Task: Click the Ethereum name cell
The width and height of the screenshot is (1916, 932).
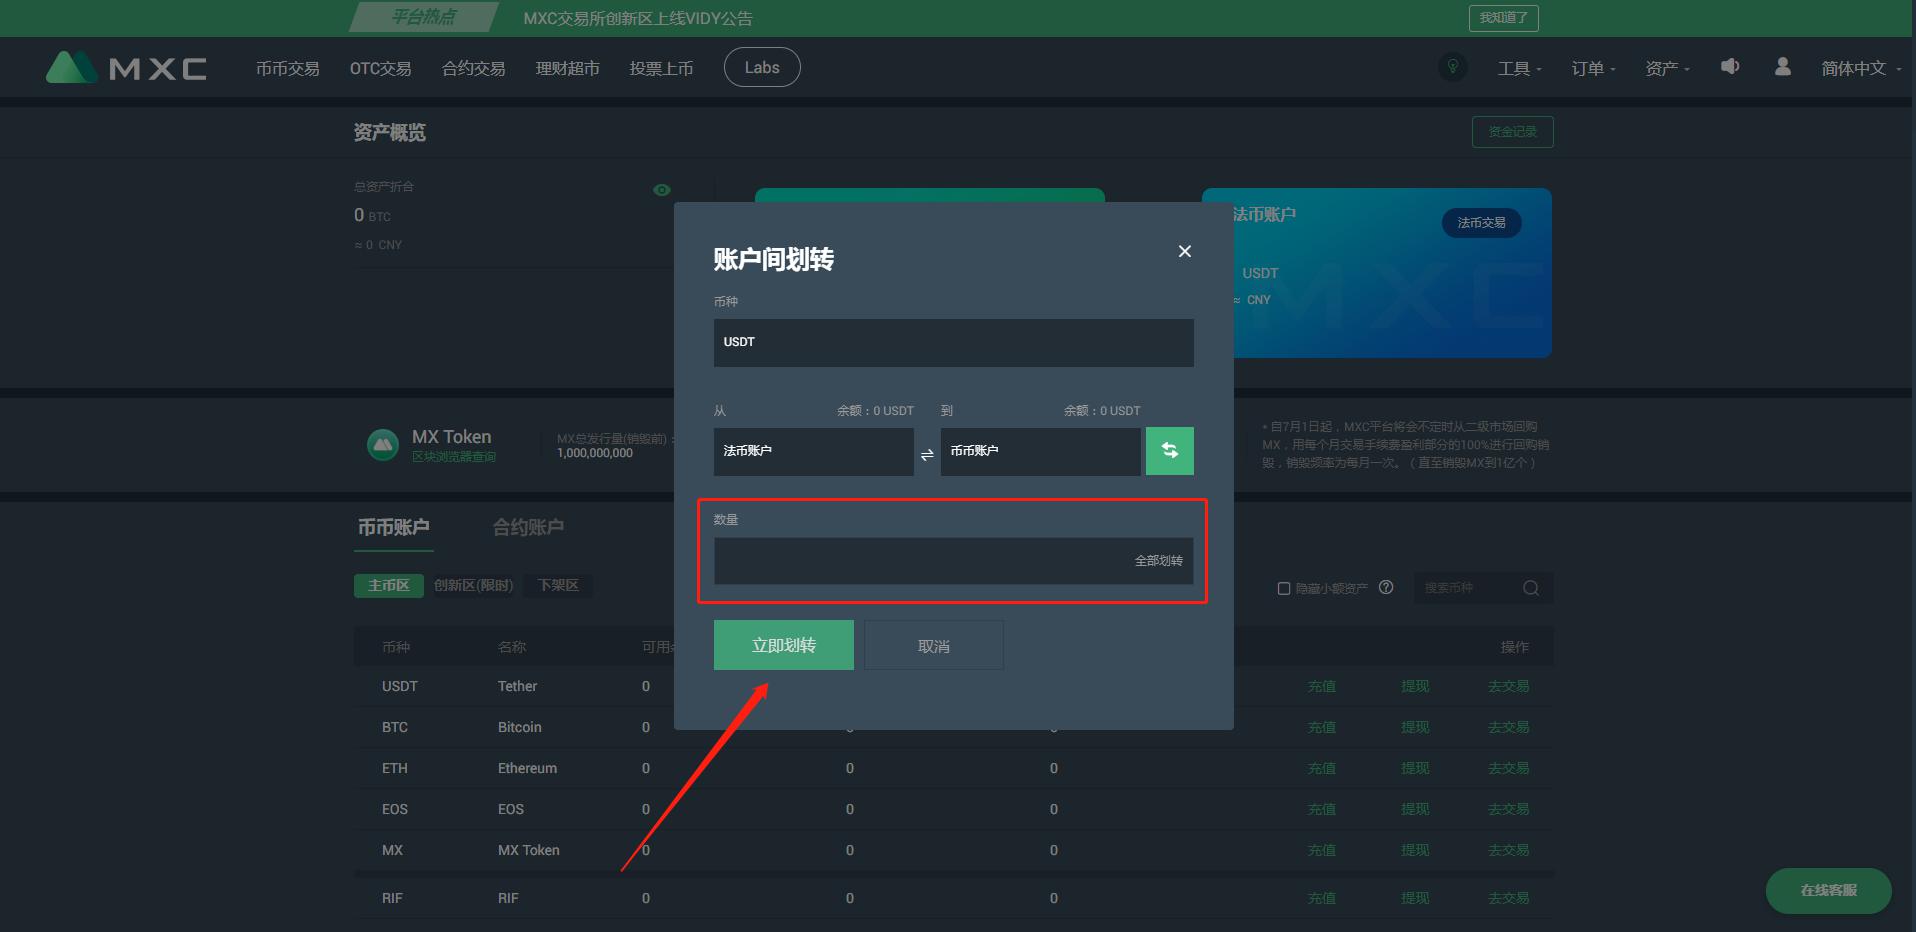Action: coord(527,768)
